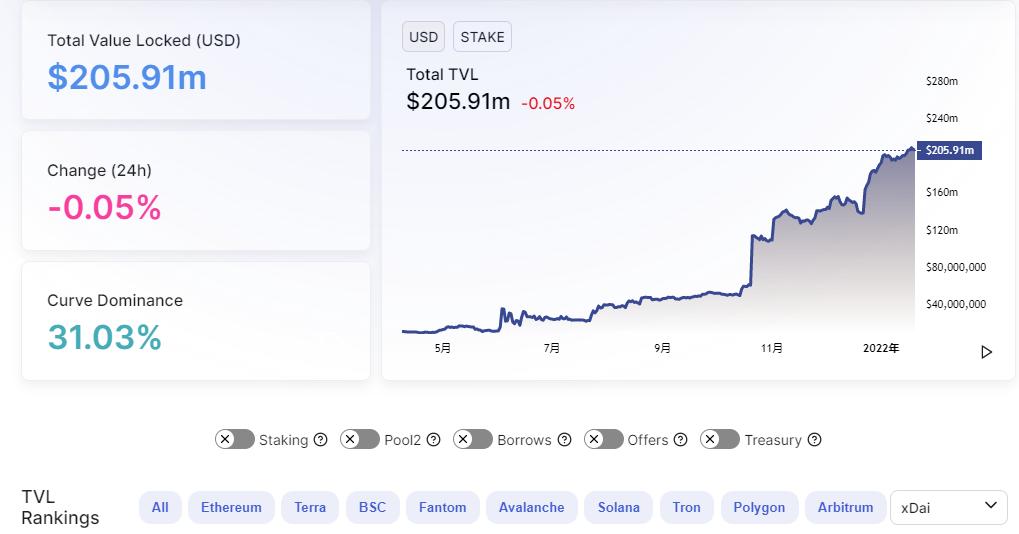Screen dimensions: 1019x534
Task: Click the help icon next to Staking
Action: (321, 440)
